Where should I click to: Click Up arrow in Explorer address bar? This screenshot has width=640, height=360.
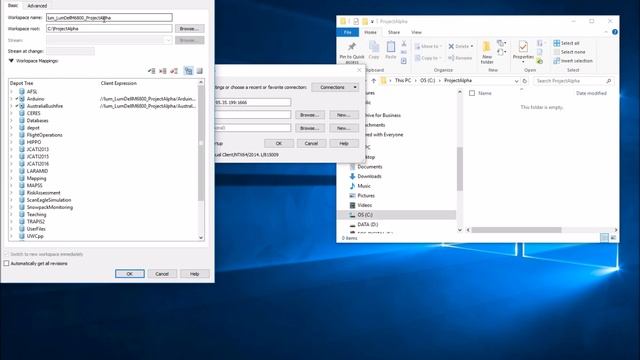[373, 81]
